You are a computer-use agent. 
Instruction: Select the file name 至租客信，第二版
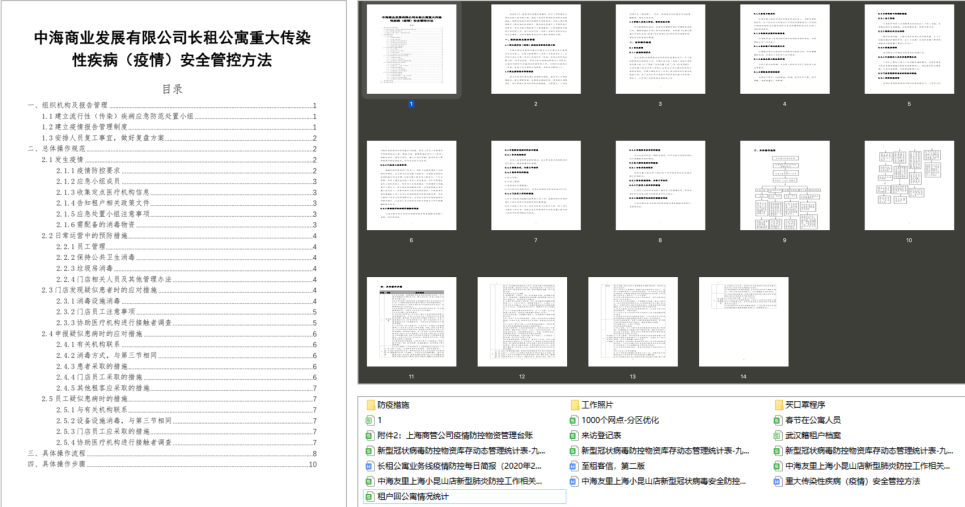click(613, 466)
